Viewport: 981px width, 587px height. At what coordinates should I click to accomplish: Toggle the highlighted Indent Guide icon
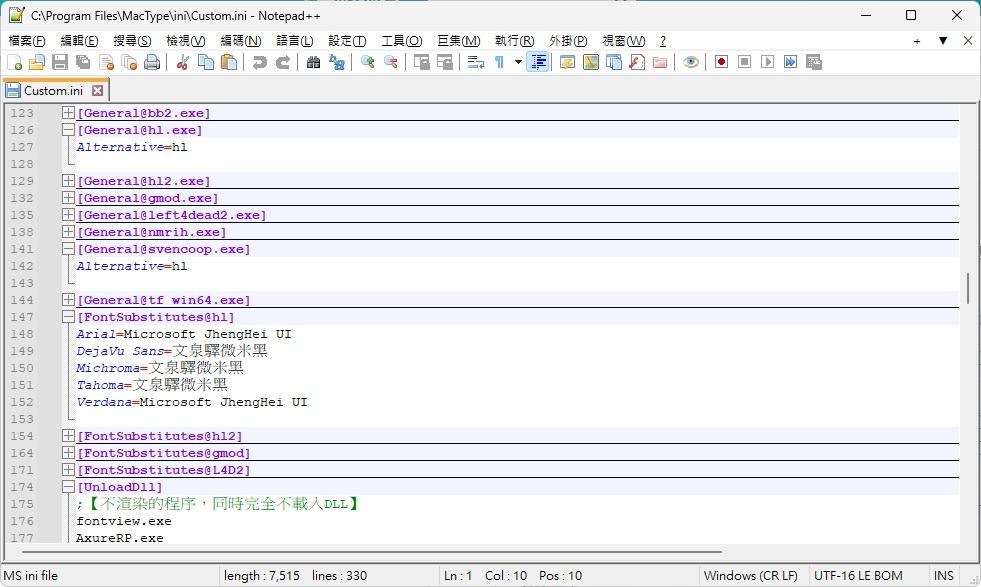[x=537, y=62]
